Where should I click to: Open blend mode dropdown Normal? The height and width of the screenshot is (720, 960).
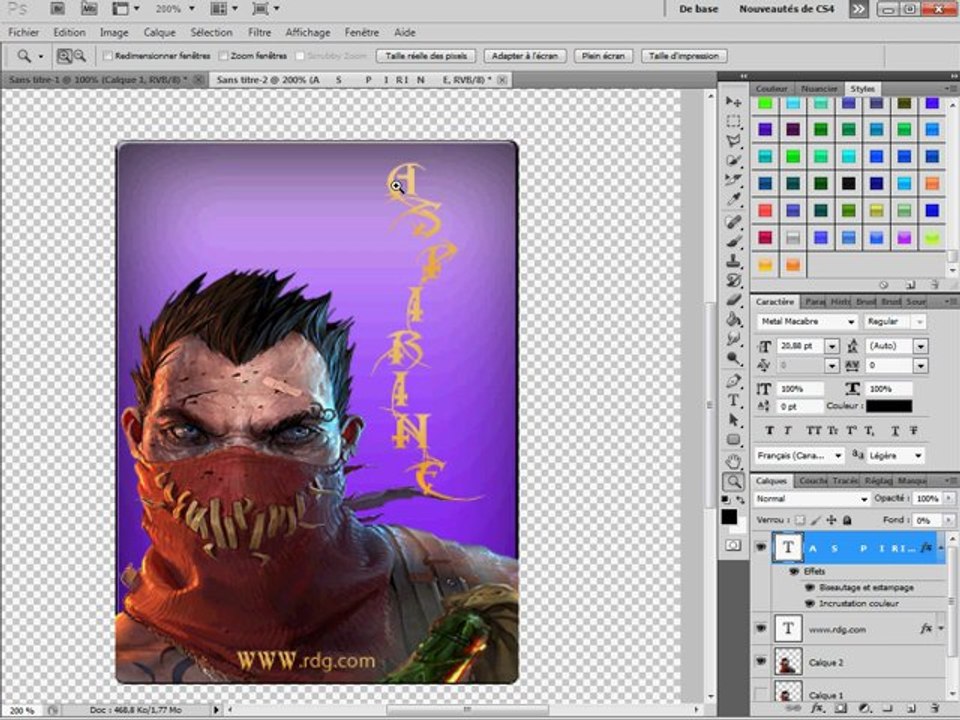click(811, 499)
